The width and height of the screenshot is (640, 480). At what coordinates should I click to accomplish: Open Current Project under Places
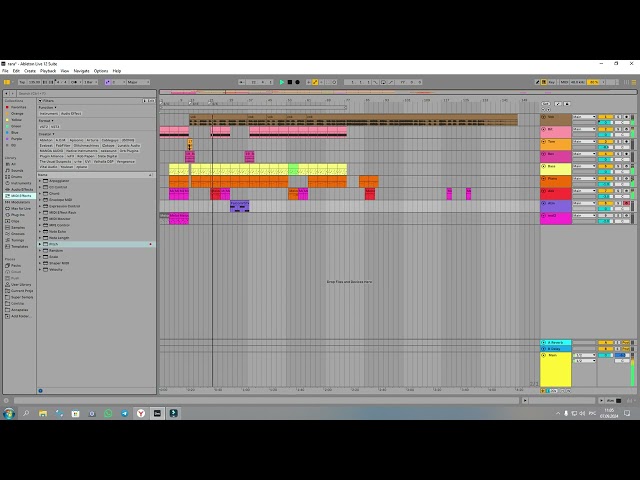pos(19,291)
